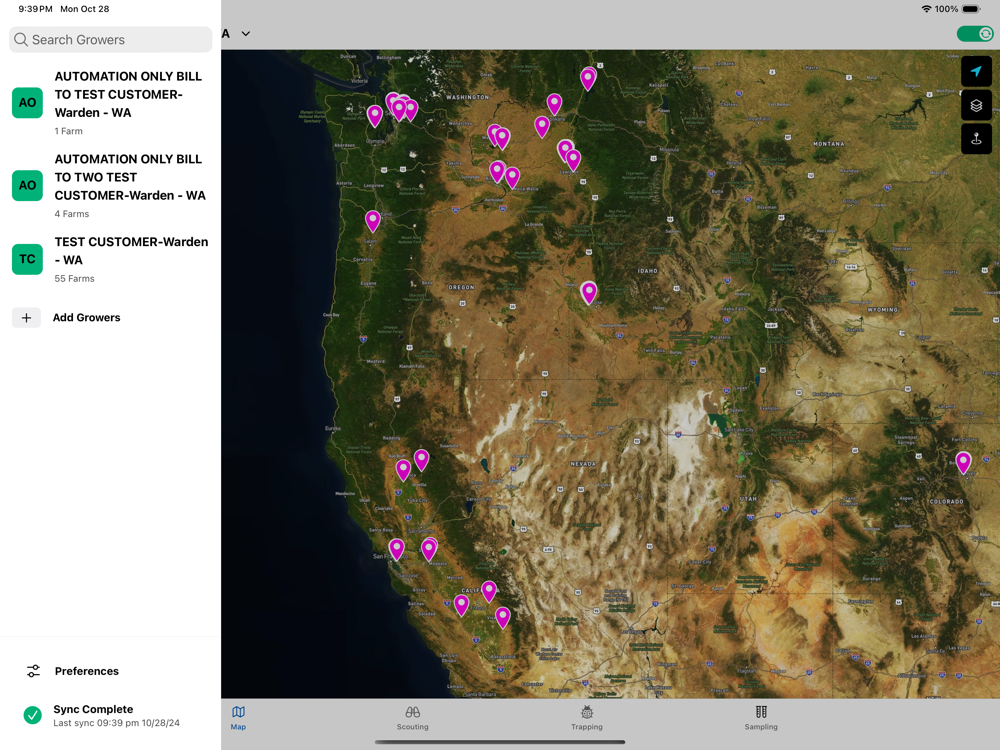1000x750 pixels.
Task: Click the '4 Farms' count text
Action: 72,214
